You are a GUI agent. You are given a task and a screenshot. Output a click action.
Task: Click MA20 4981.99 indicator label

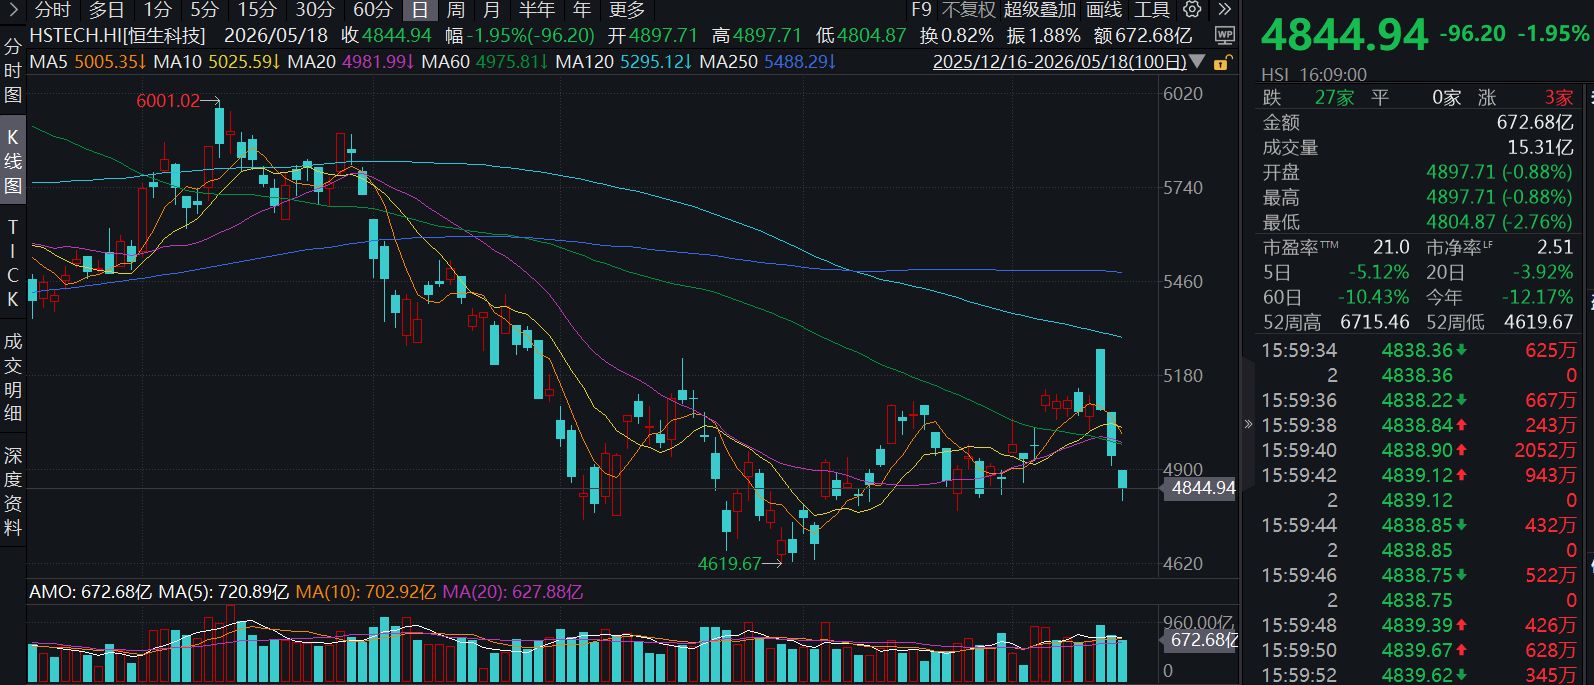tap(350, 62)
